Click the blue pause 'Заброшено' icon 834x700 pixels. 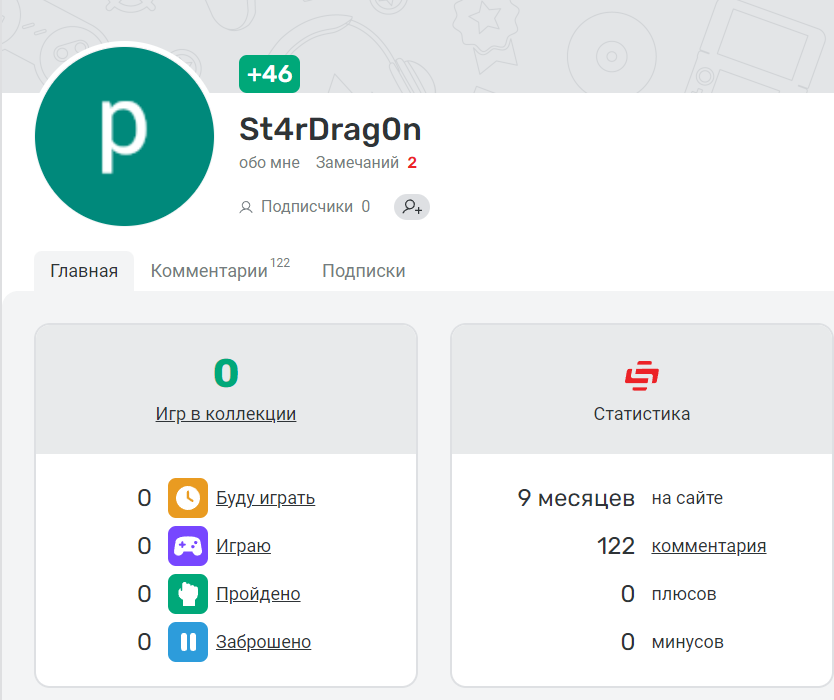[188, 641]
